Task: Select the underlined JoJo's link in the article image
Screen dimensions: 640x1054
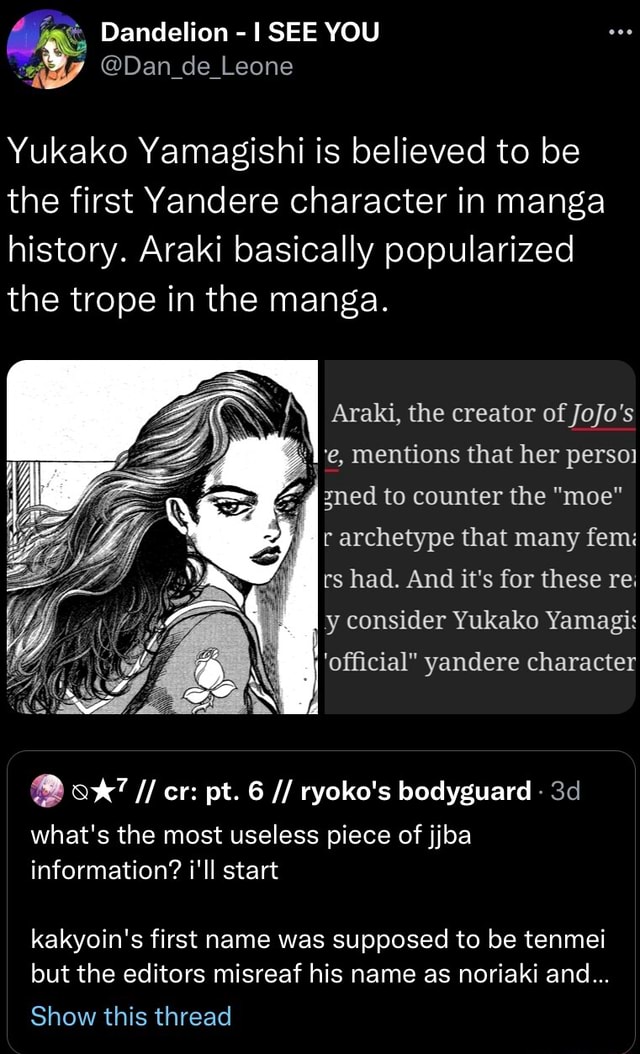Action: pos(602,415)
